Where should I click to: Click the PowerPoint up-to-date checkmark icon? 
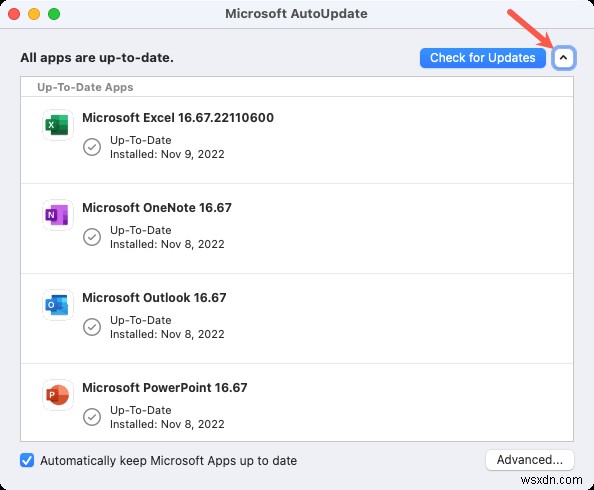92,417
